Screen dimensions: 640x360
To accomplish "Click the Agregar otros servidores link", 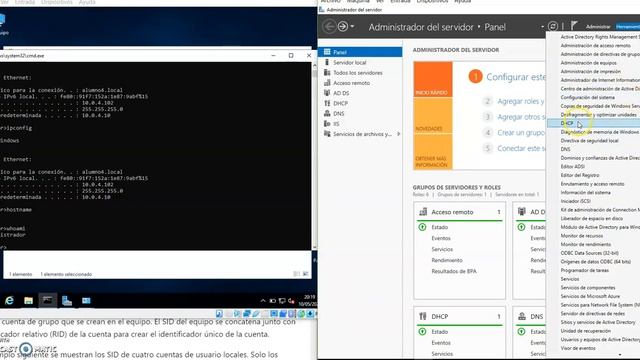I will tap(521, 117).
